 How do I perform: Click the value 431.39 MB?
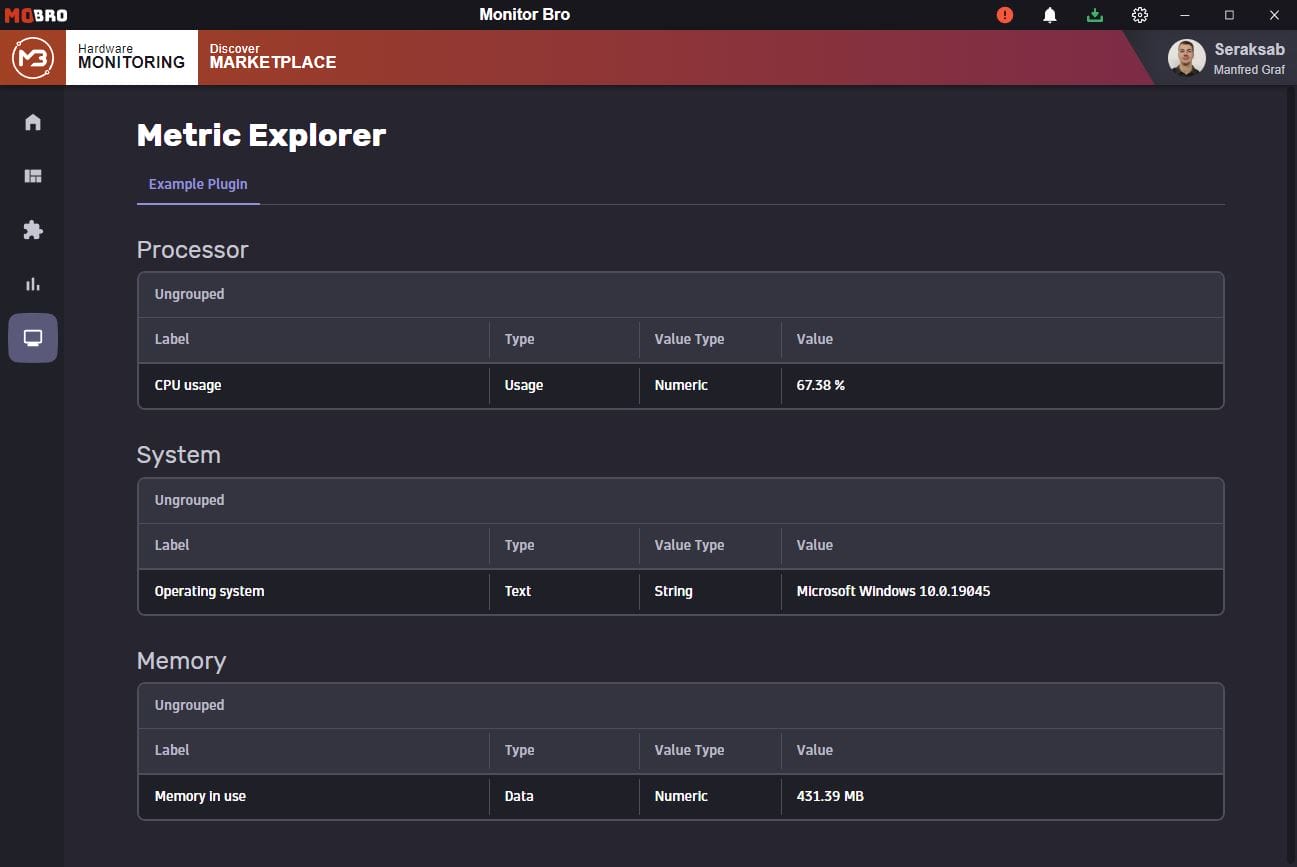830,796
